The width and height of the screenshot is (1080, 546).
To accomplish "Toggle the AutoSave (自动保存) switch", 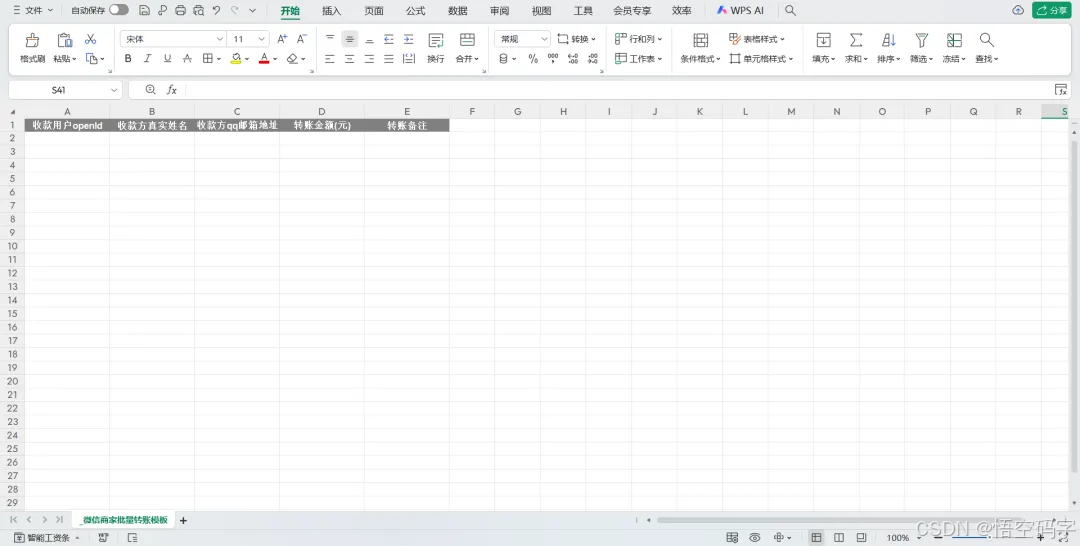I will pyautogui.click(x=118, y=10).
